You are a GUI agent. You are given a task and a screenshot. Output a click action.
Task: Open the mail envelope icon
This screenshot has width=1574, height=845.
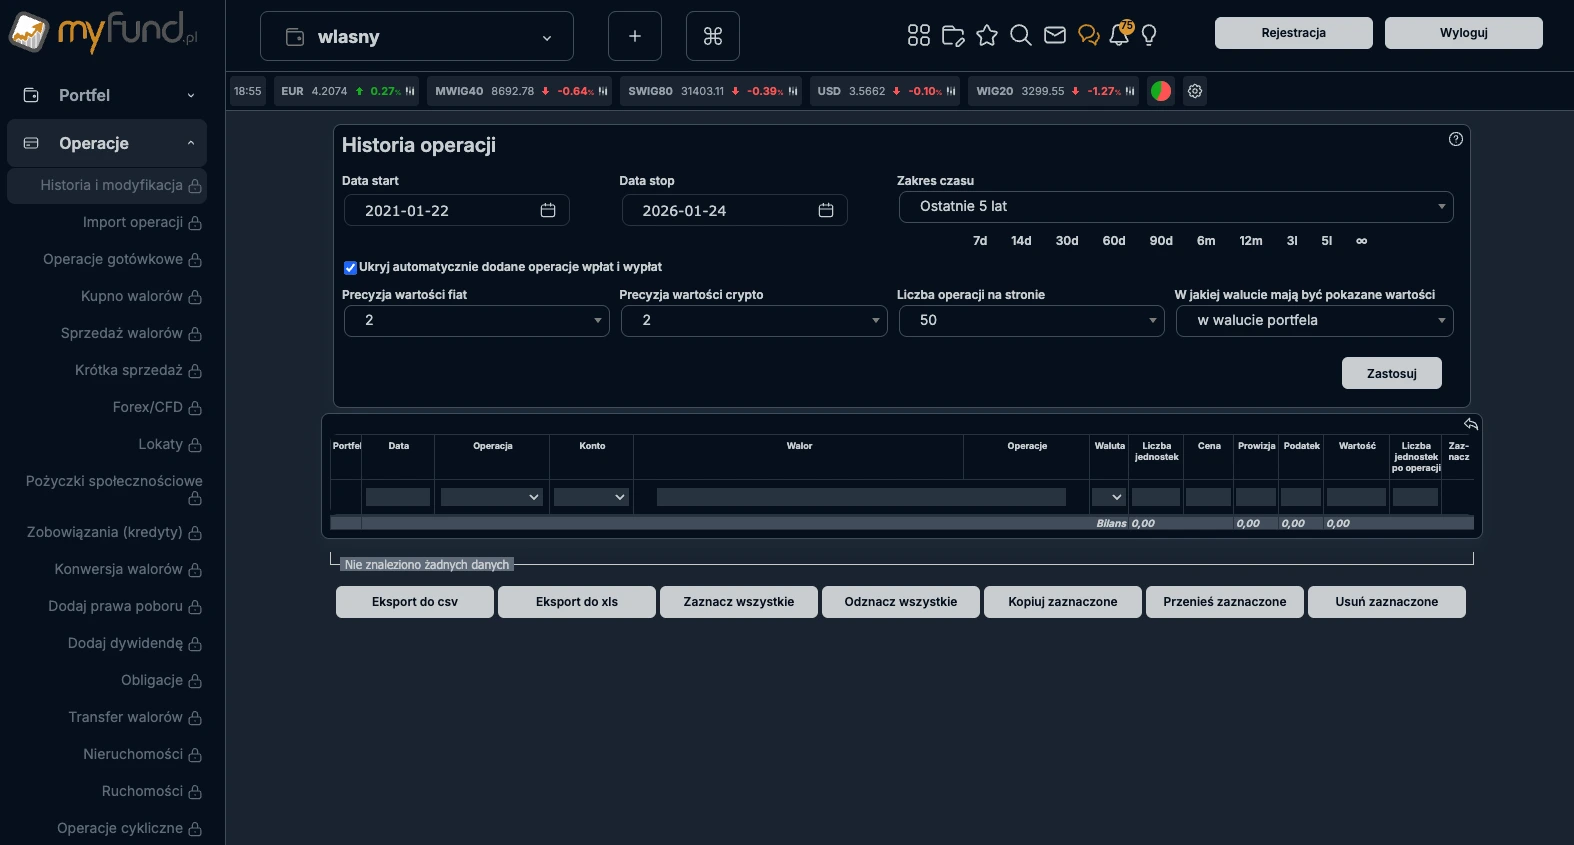click(1054, 36)
